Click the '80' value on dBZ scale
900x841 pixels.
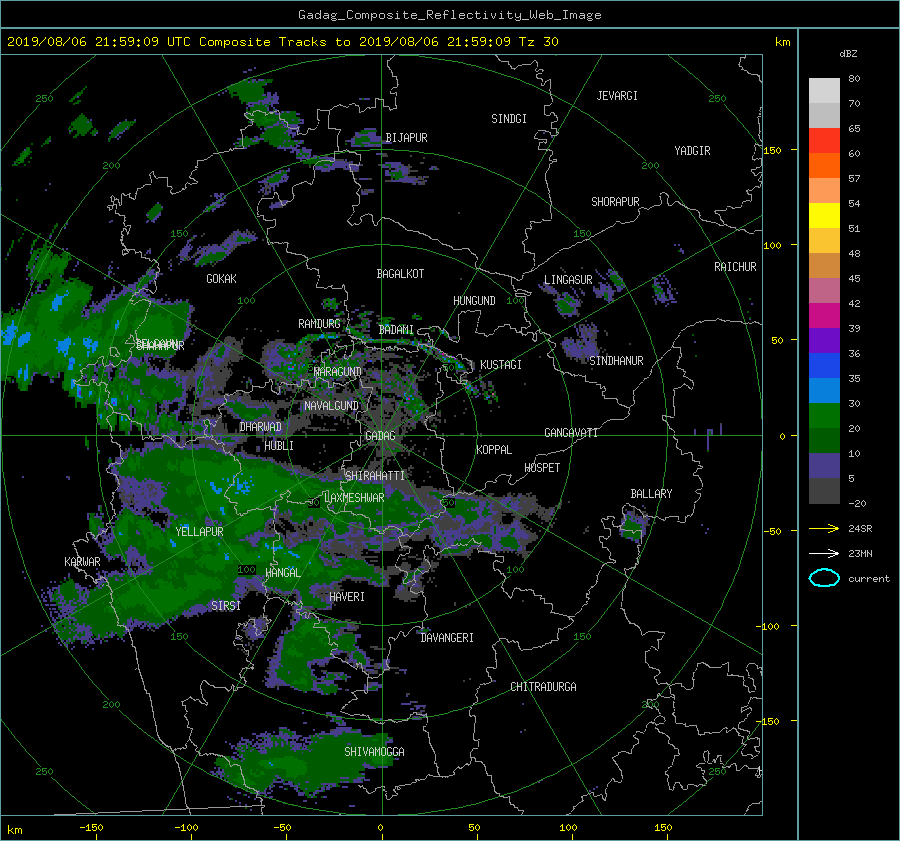coord(854,79)
